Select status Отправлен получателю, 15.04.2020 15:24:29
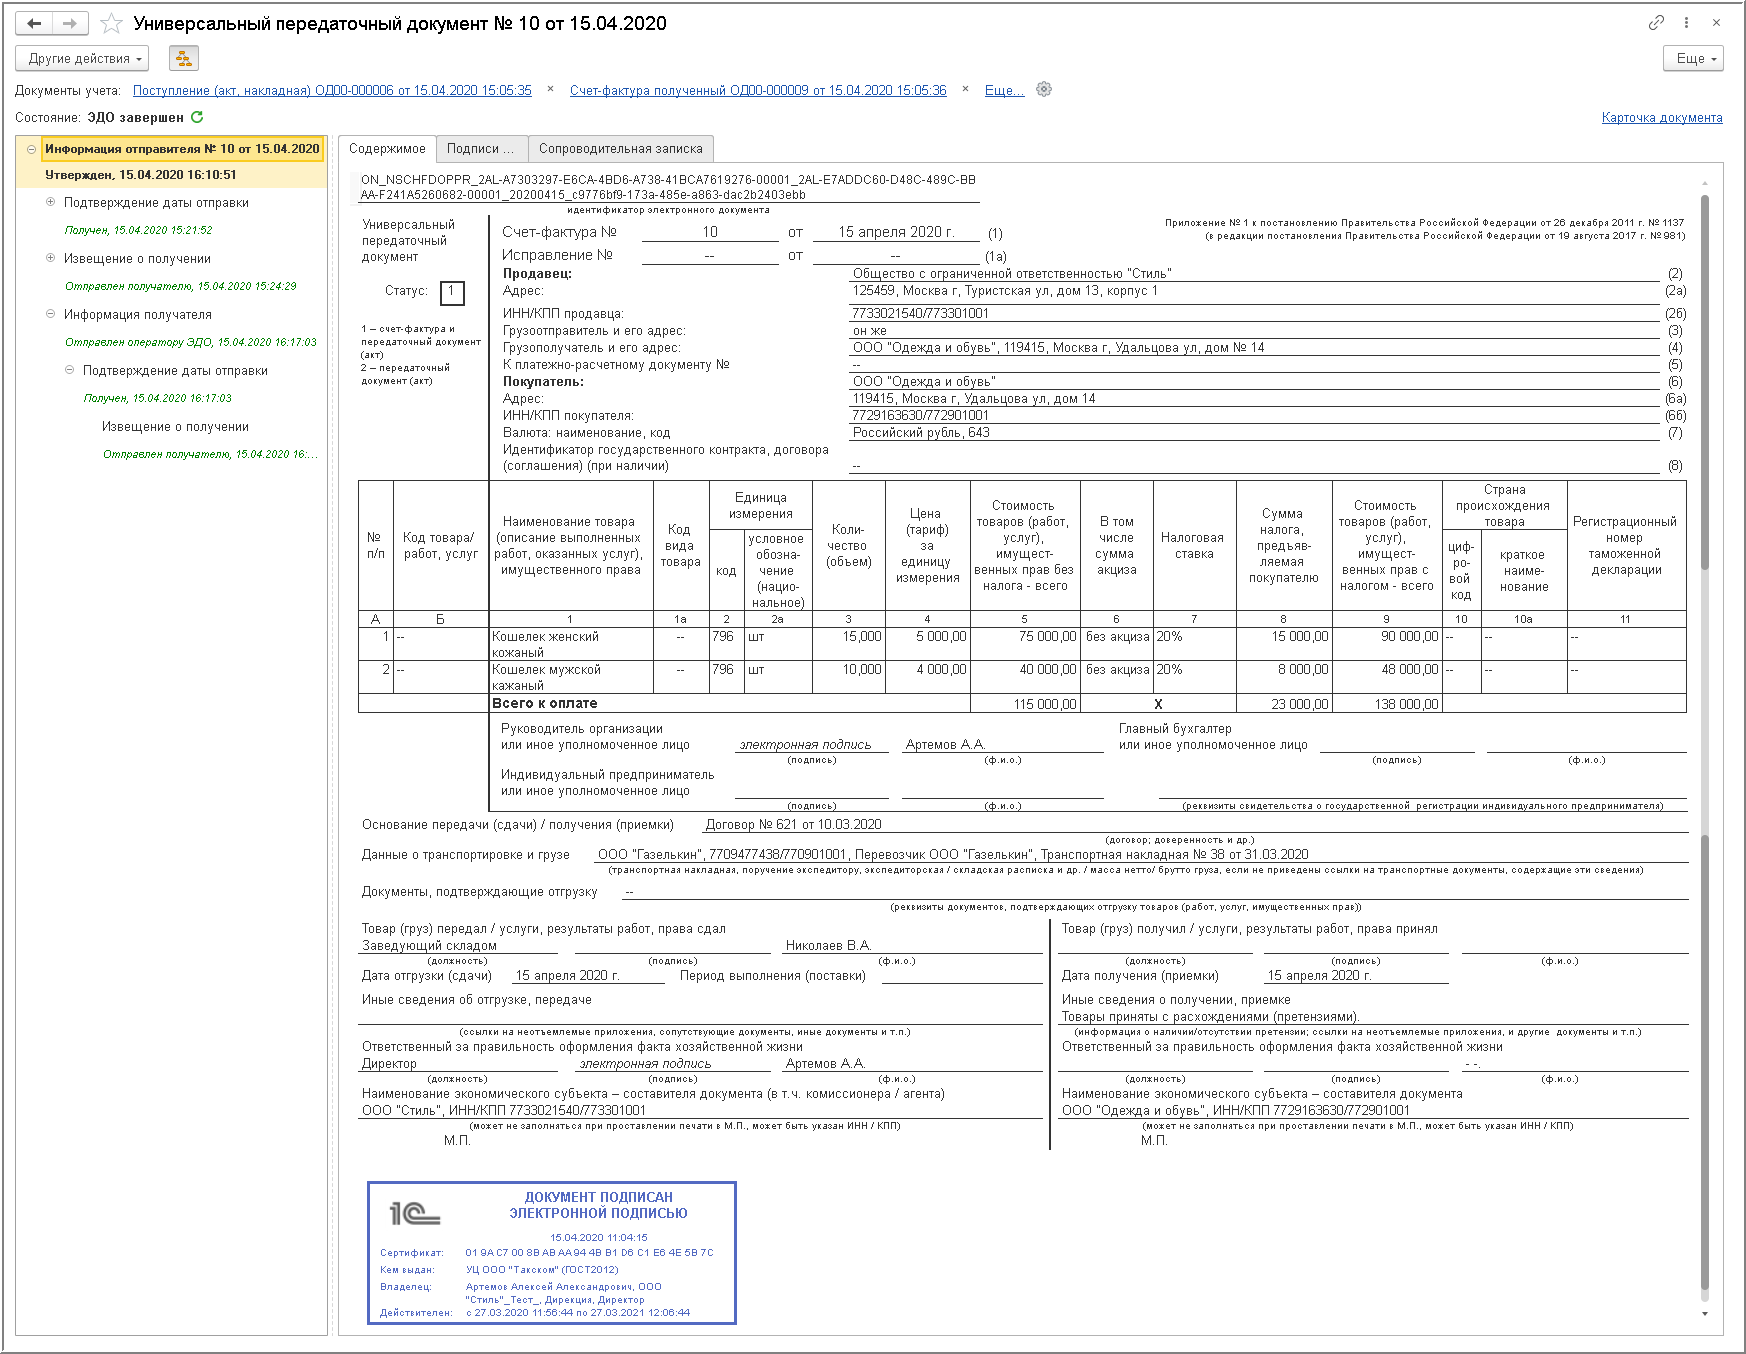The width and height of the screenshot is (1746, 1354). (x=181, y=286)
